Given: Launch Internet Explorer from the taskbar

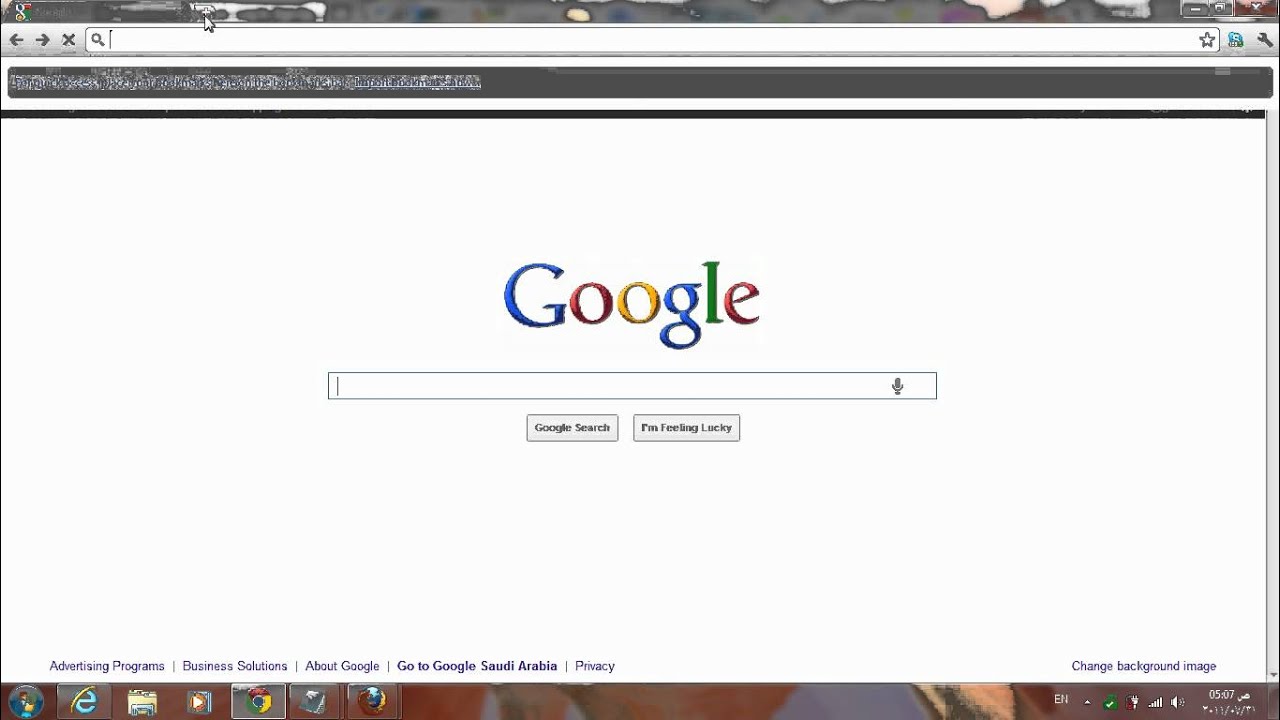Looking at the screenshot, I should point(85,702).
